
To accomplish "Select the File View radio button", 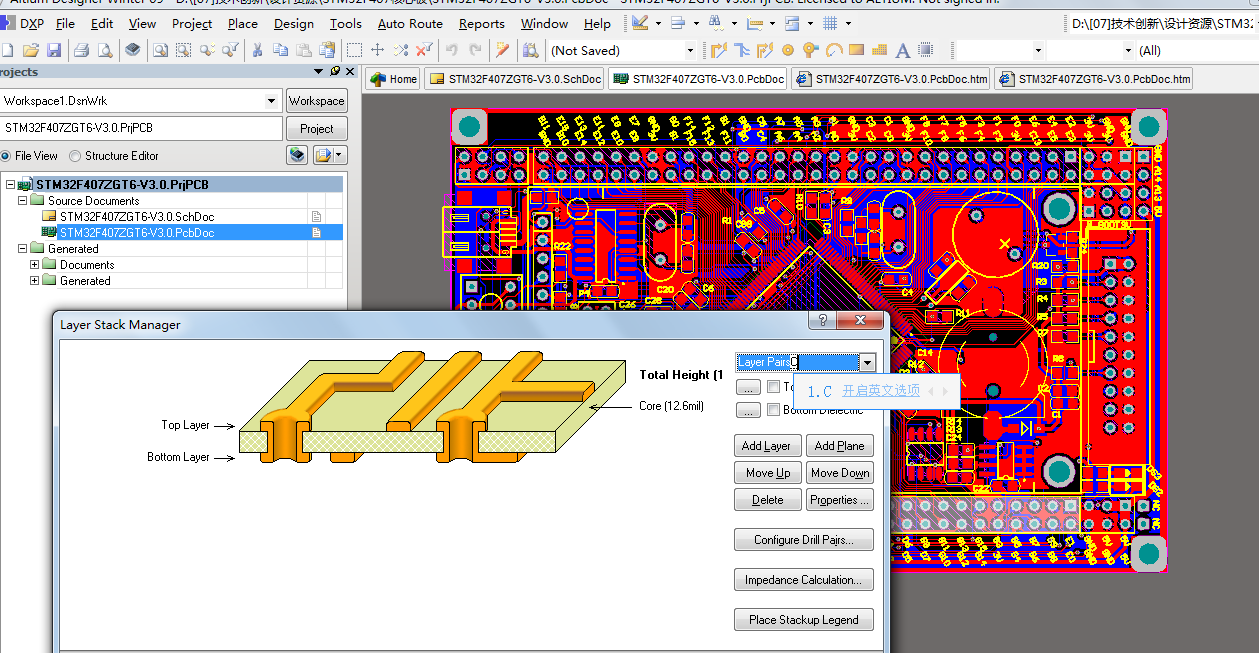I will click(x=6, y=156).
